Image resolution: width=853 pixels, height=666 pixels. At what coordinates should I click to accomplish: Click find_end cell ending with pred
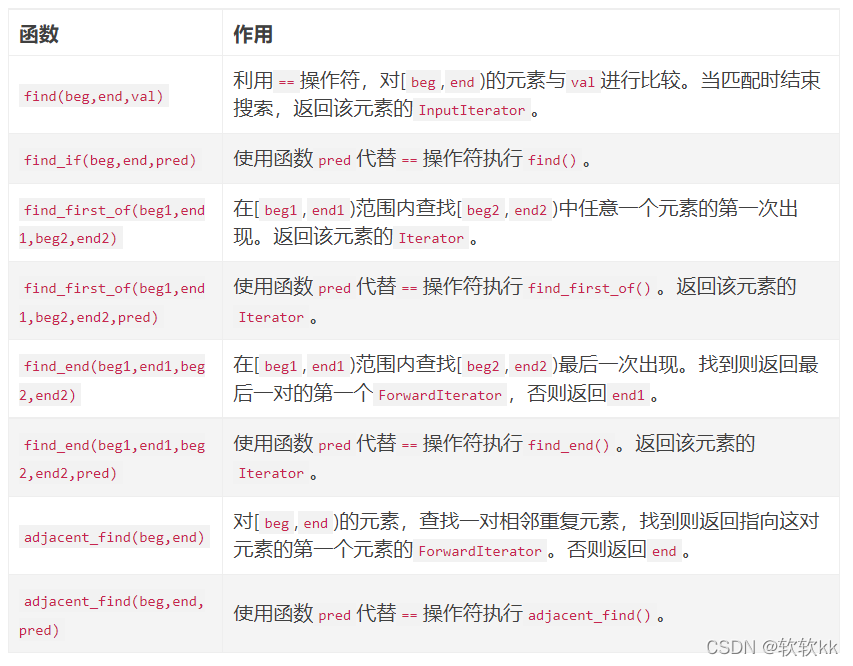coord(112,459)
